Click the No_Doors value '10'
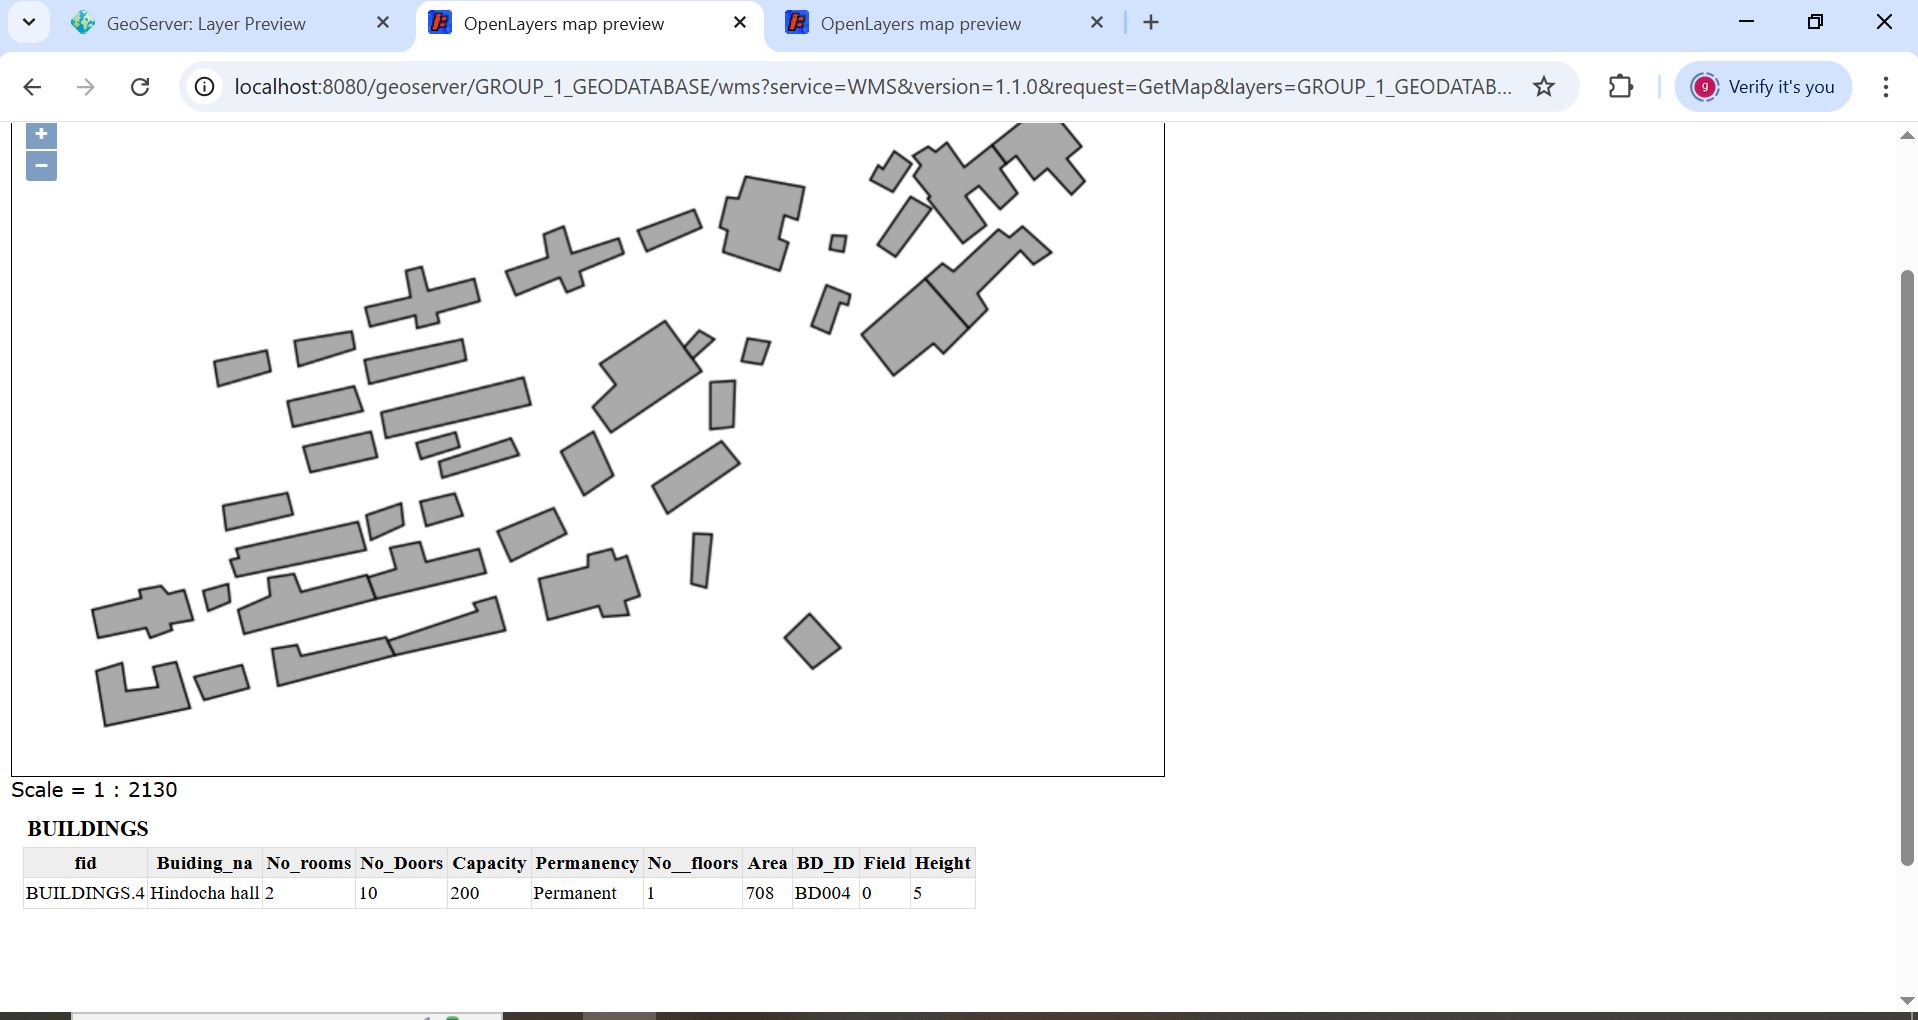 click(x=402, y=893)
